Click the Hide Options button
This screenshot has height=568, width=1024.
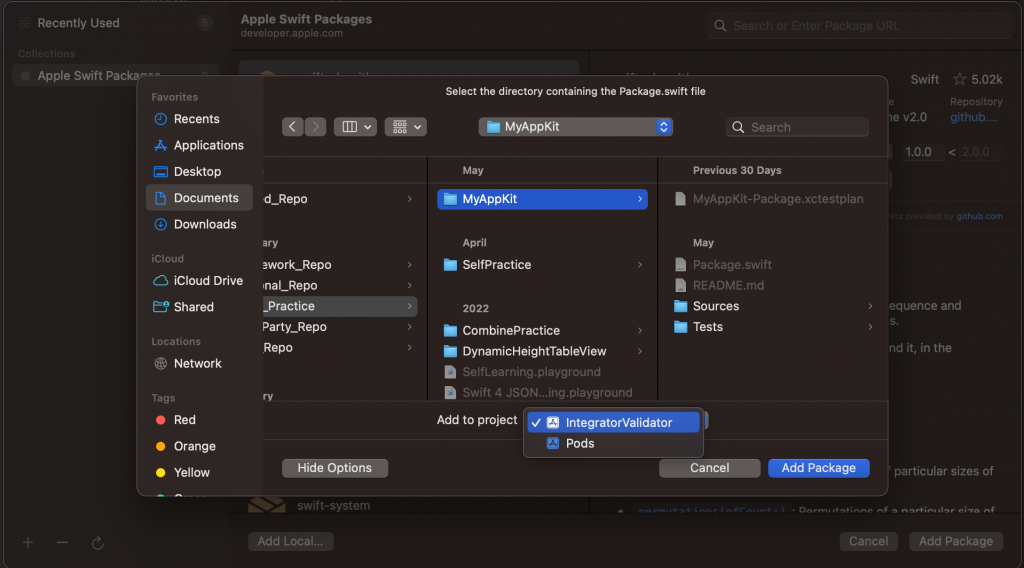click(x=335, y=468)
